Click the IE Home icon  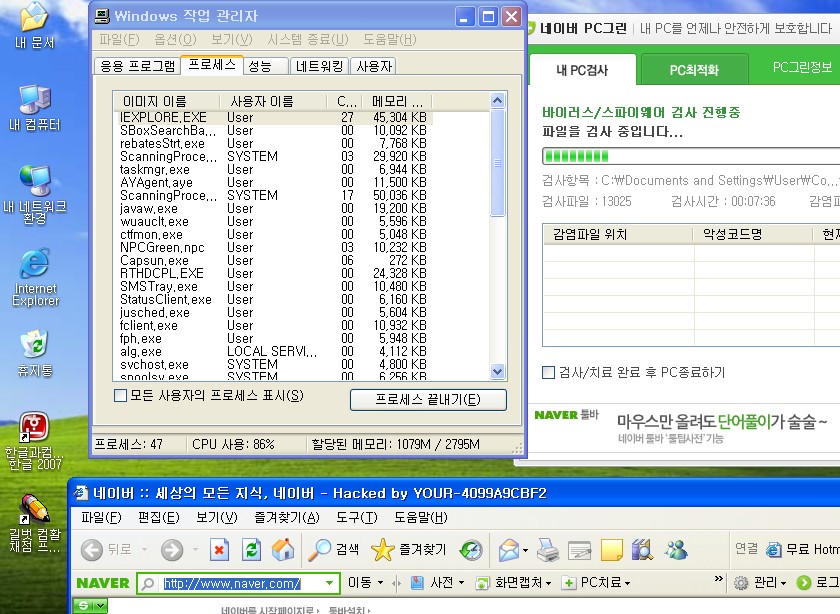283,550
